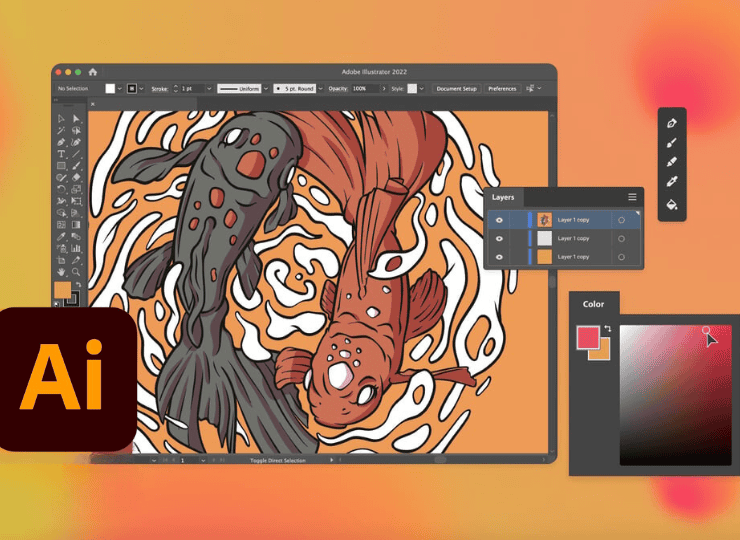Click the Document Setup button
Viewport: 740px width, 540px height.
click(x=456, y=88)
